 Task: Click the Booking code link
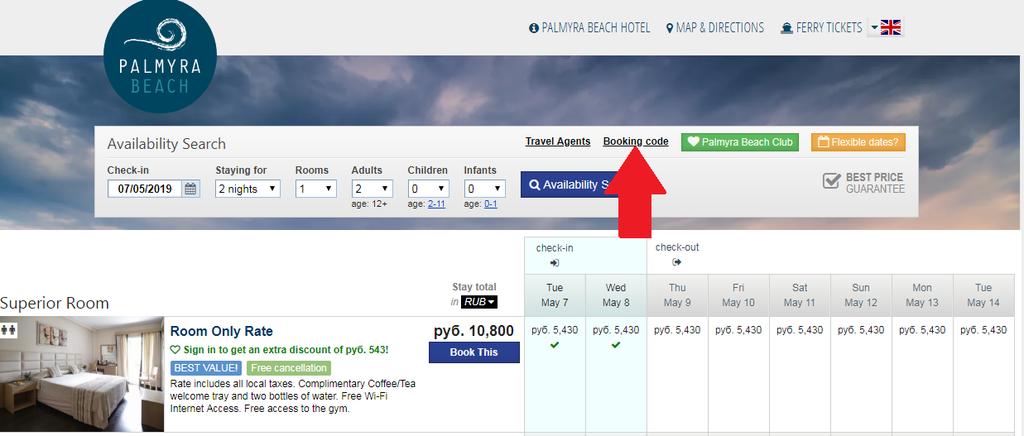point(636,142)
